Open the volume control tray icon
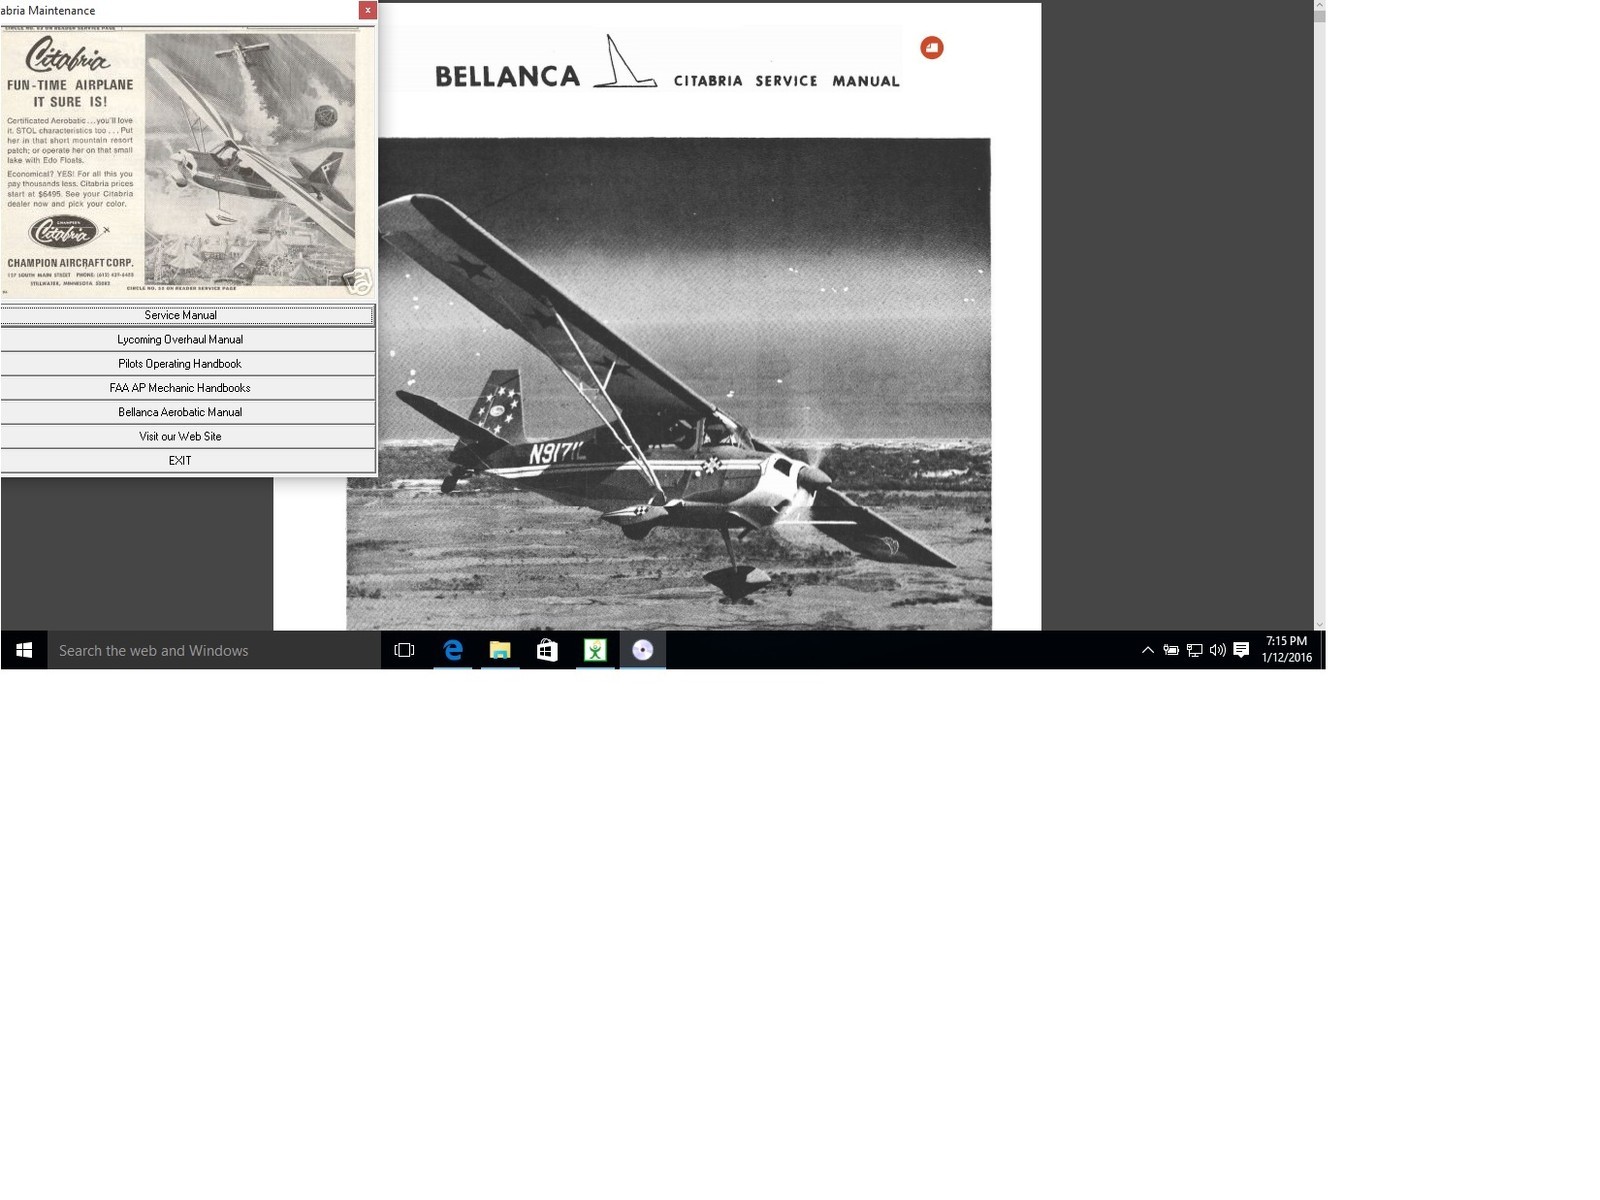The image size is (1600, 1200). tap(1217, 650)
